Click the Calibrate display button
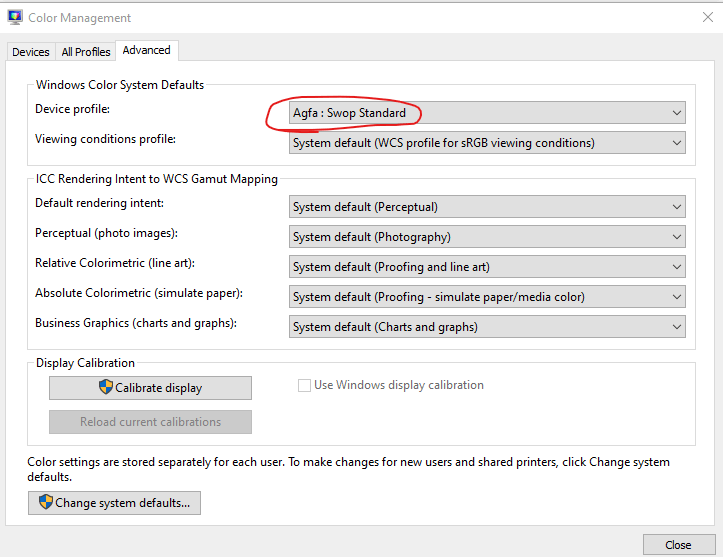Screen dimensions: 723x557 tap(150, 388)
